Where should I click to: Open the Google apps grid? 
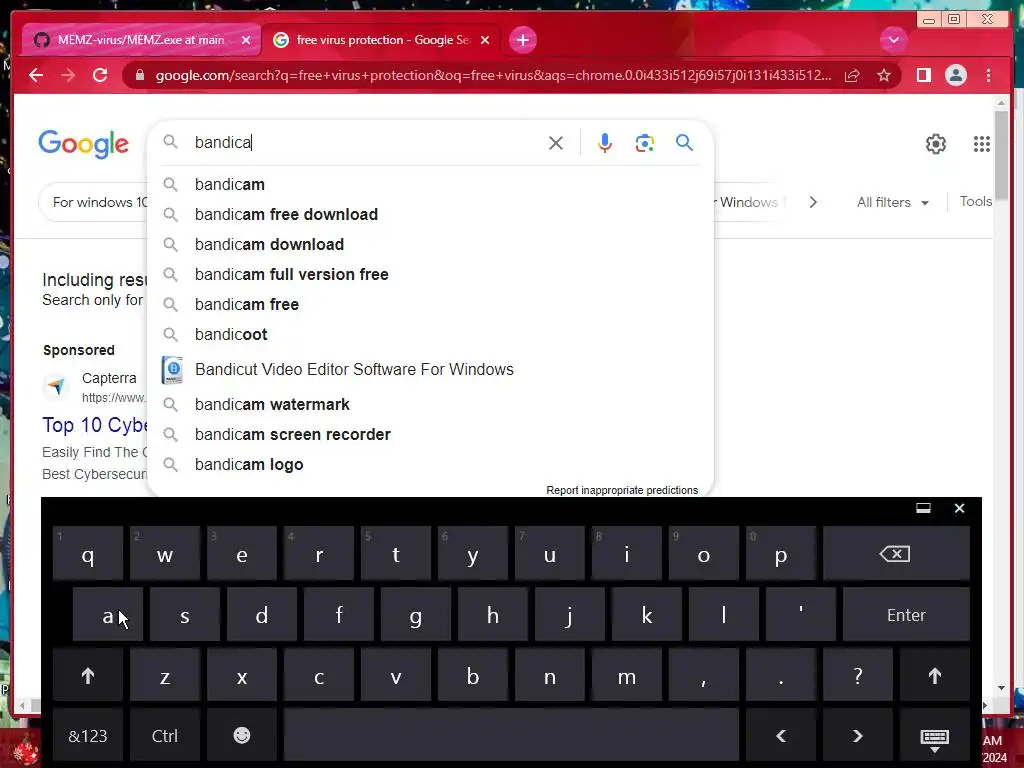pyautogui.click(x=982, y=144)
